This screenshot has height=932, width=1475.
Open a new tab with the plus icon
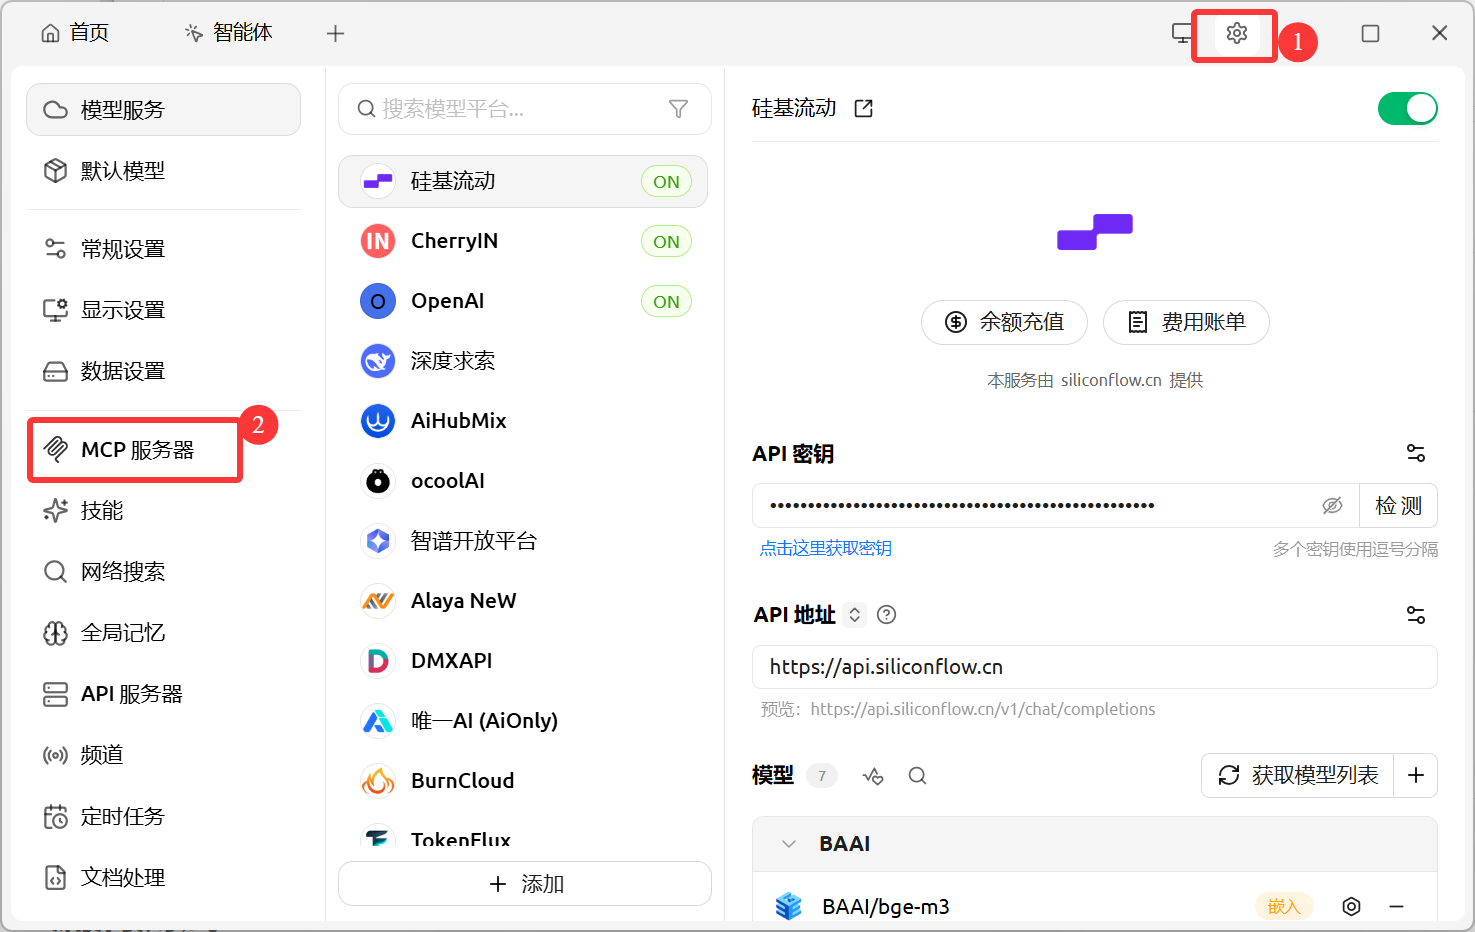[x=336, y=33]
